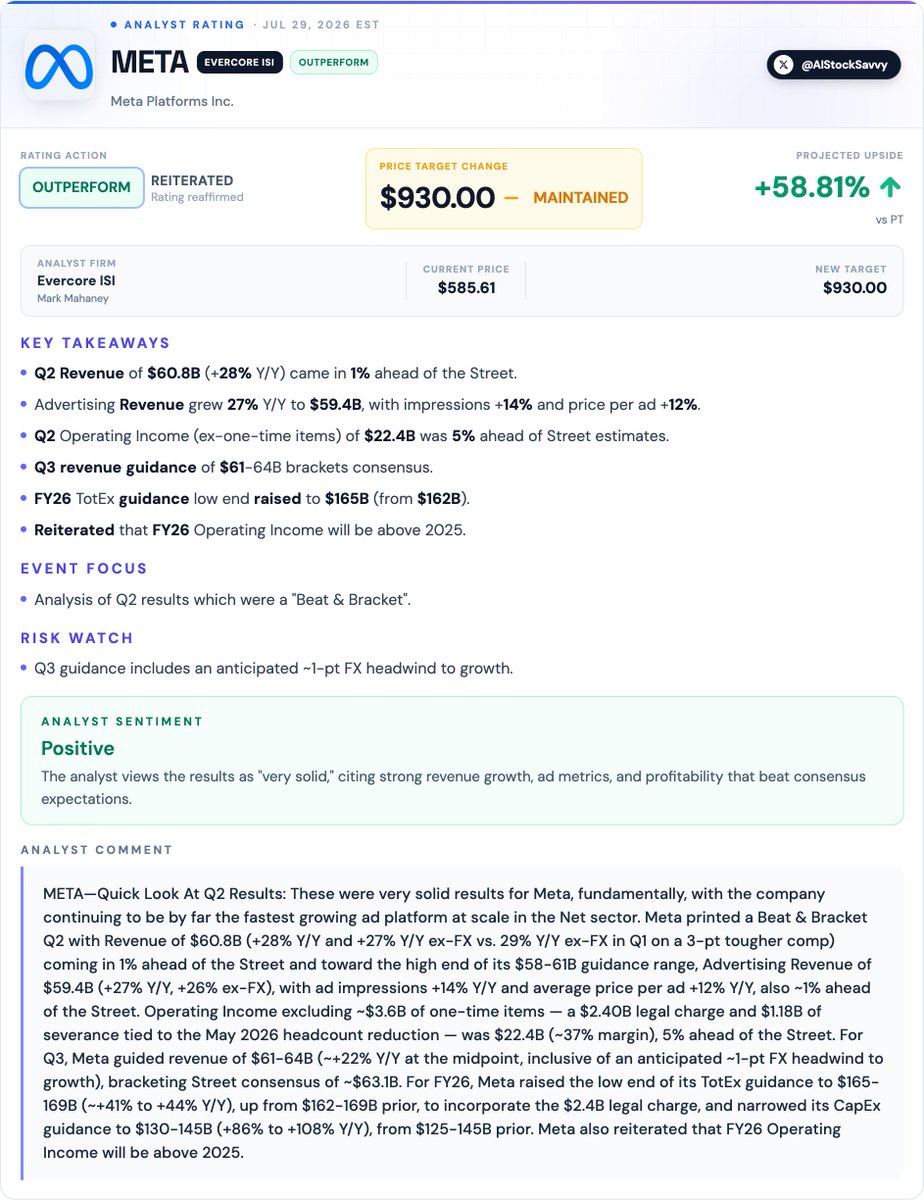The height and width of the screenshot is (1200, 924).
Task: Click the dash icon before MAINTAINED
Action: 511,198
